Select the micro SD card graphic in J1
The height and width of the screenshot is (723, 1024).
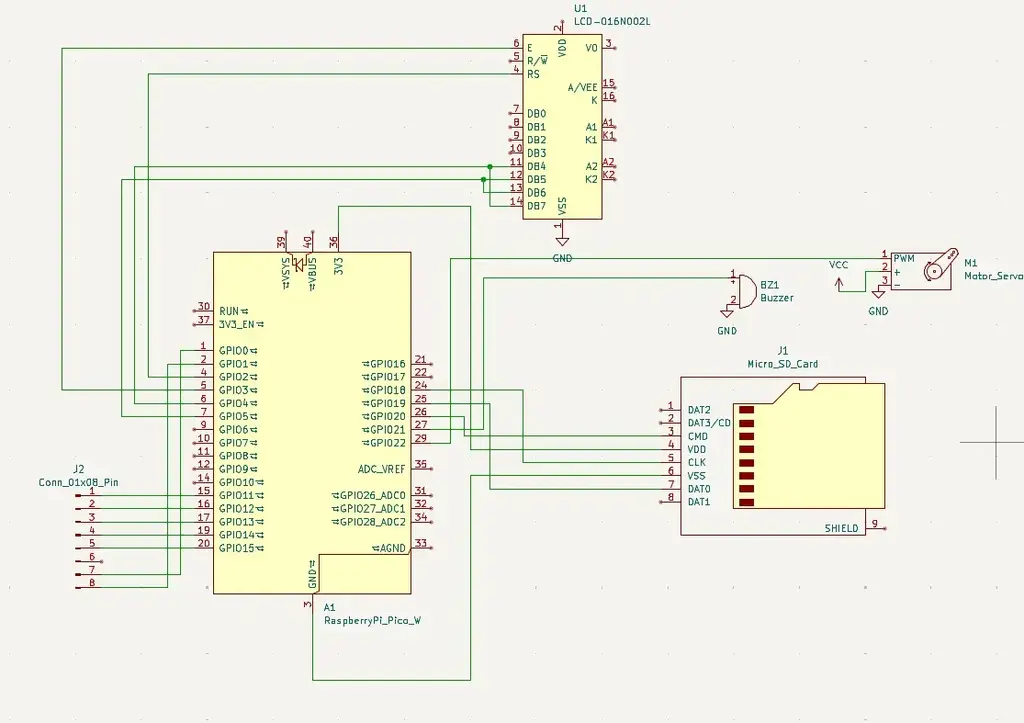pos(808,446)
